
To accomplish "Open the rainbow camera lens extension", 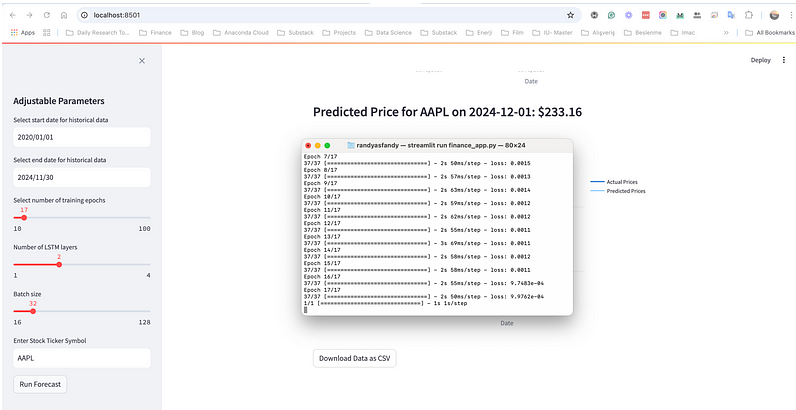I will [662, 15].
